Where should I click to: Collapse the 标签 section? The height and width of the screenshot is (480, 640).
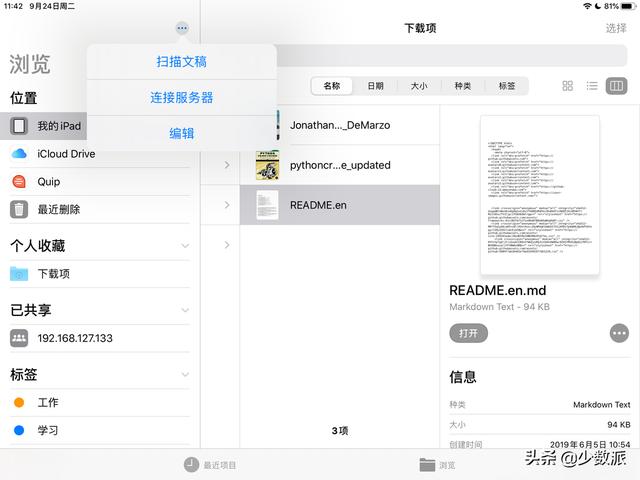pyautogui.click(x=185, y=374)
